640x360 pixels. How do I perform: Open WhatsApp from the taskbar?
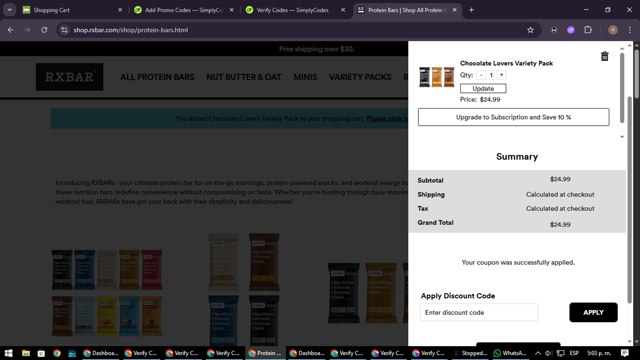(x=510, y=353)
